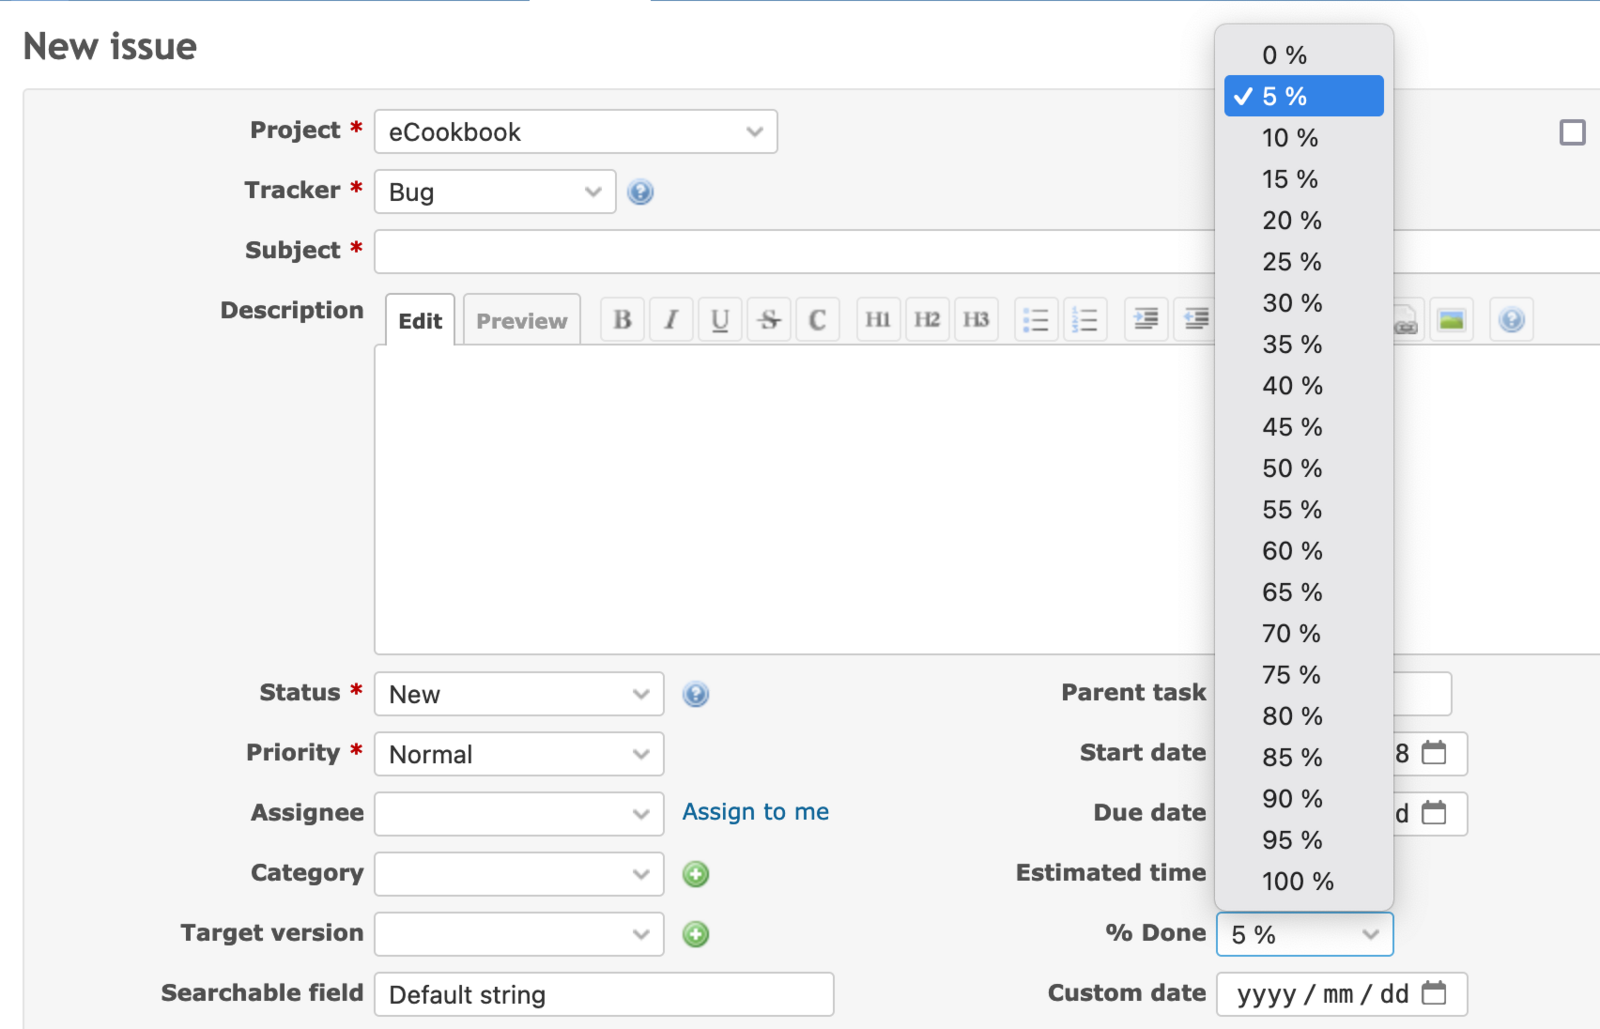Create an ordered numbered list
The height and width of the screenshot is (1029, 1600).
click(1085, 319)
